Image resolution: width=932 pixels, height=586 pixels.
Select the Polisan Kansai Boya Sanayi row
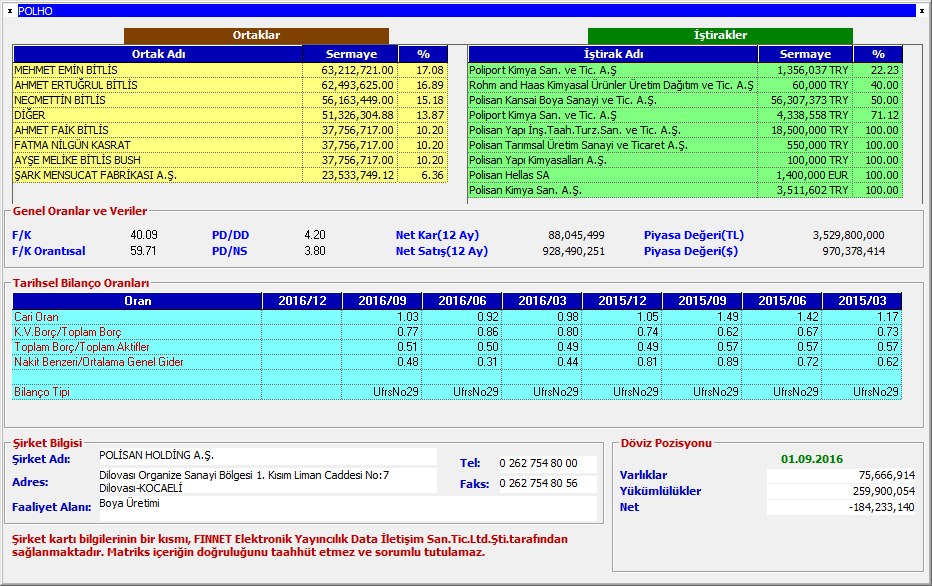pos(685,100)
